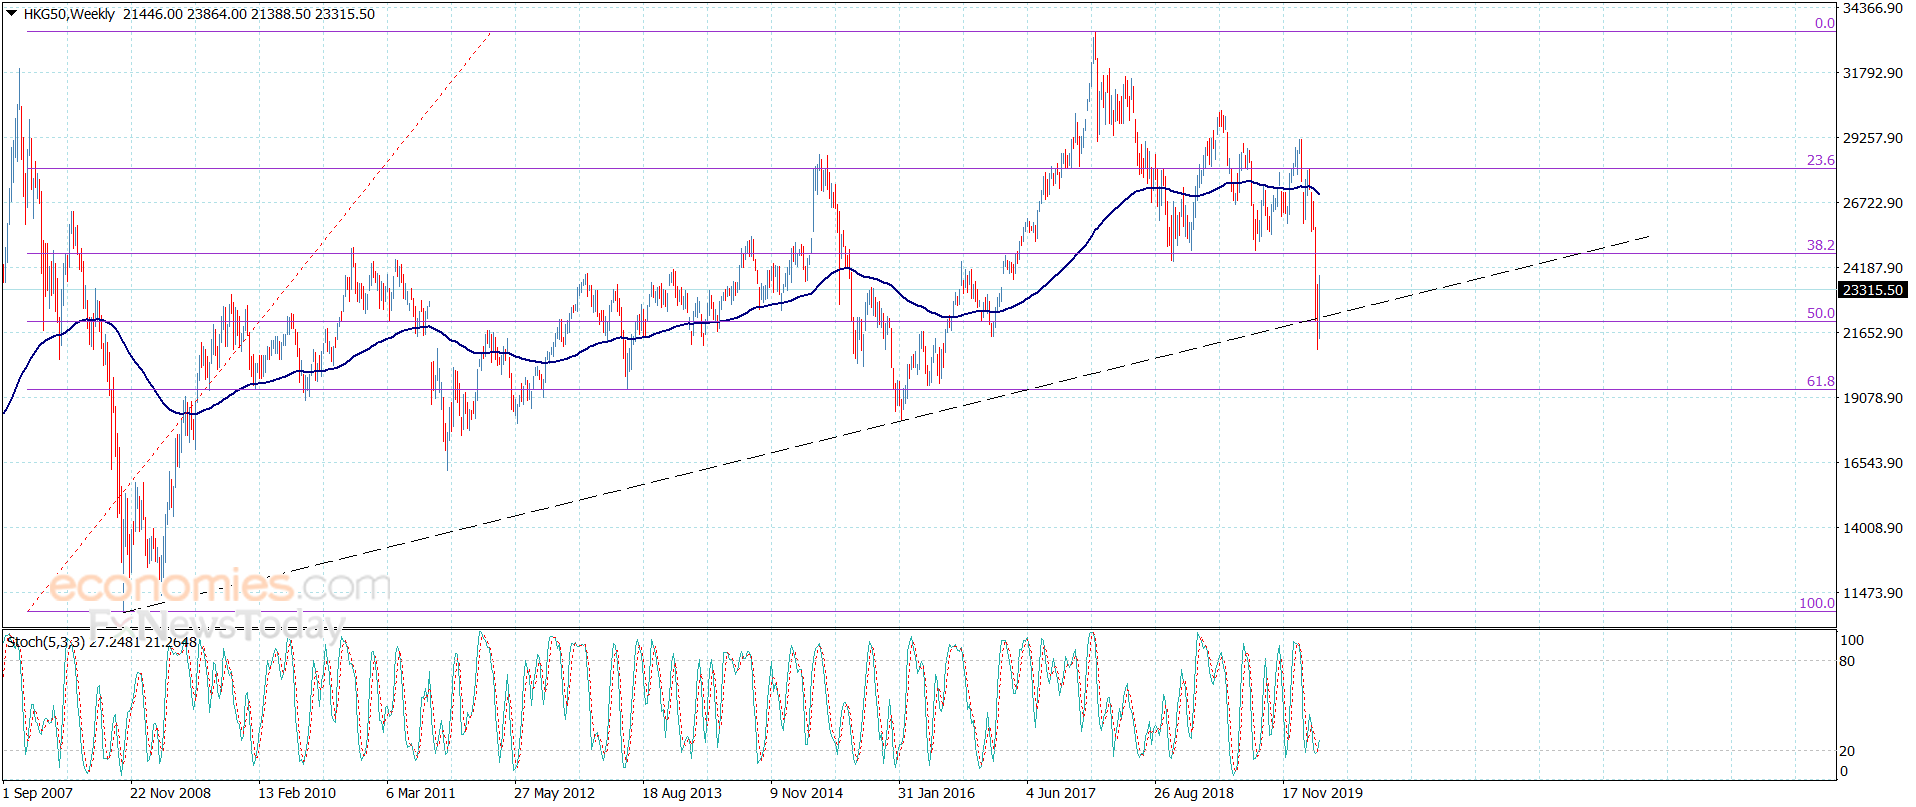1916x807 pixels.
Task: Click the 26722.90 price axis value
Action: point(1873,203)
